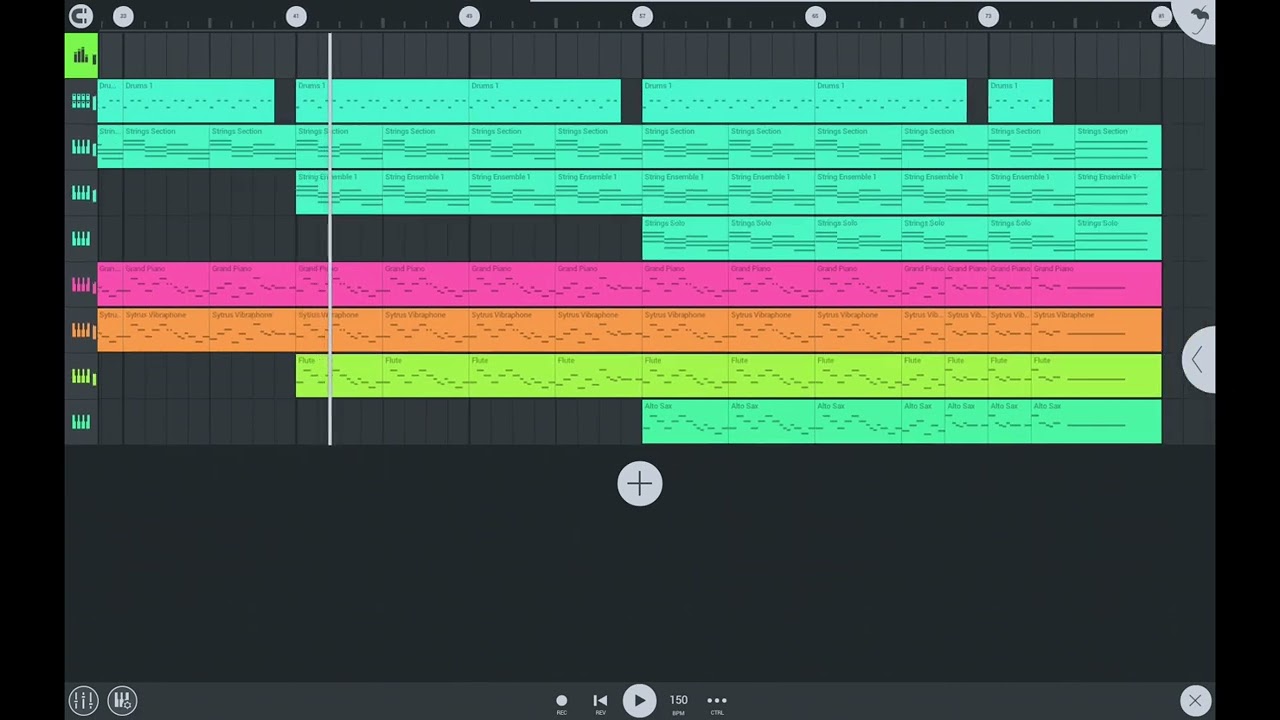1280x720 pixels.
Task: Select the Grand Piano track icon
Action: (81, 285)
